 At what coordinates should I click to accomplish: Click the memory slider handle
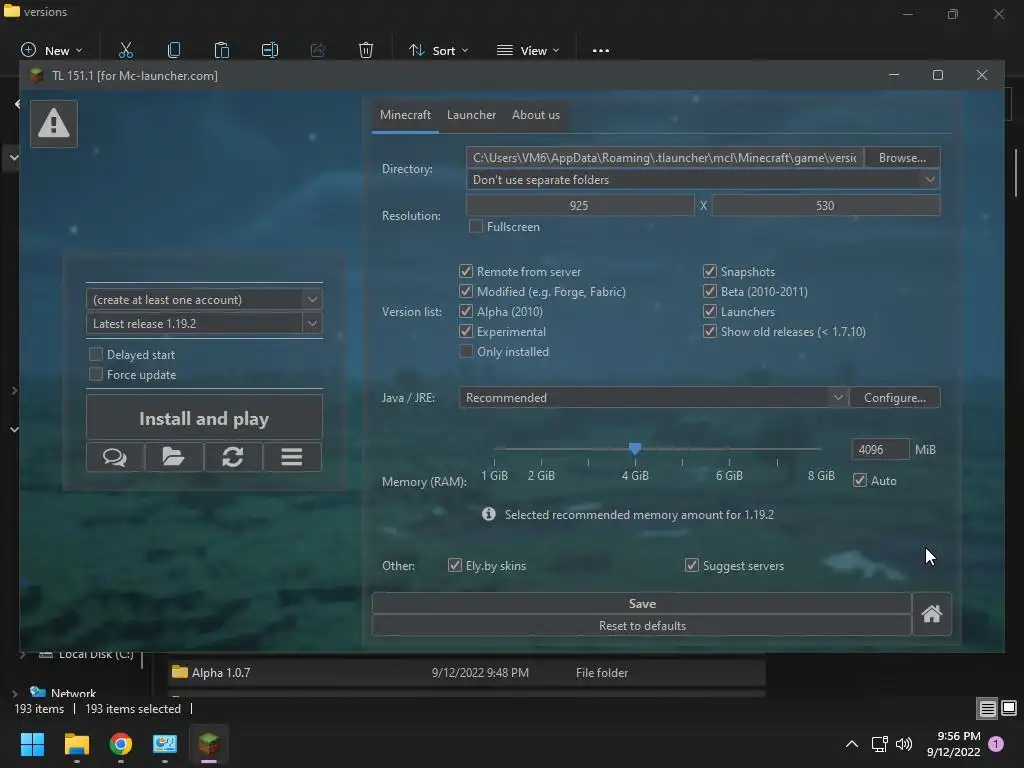pyautogui.click(x=635, y=449)
